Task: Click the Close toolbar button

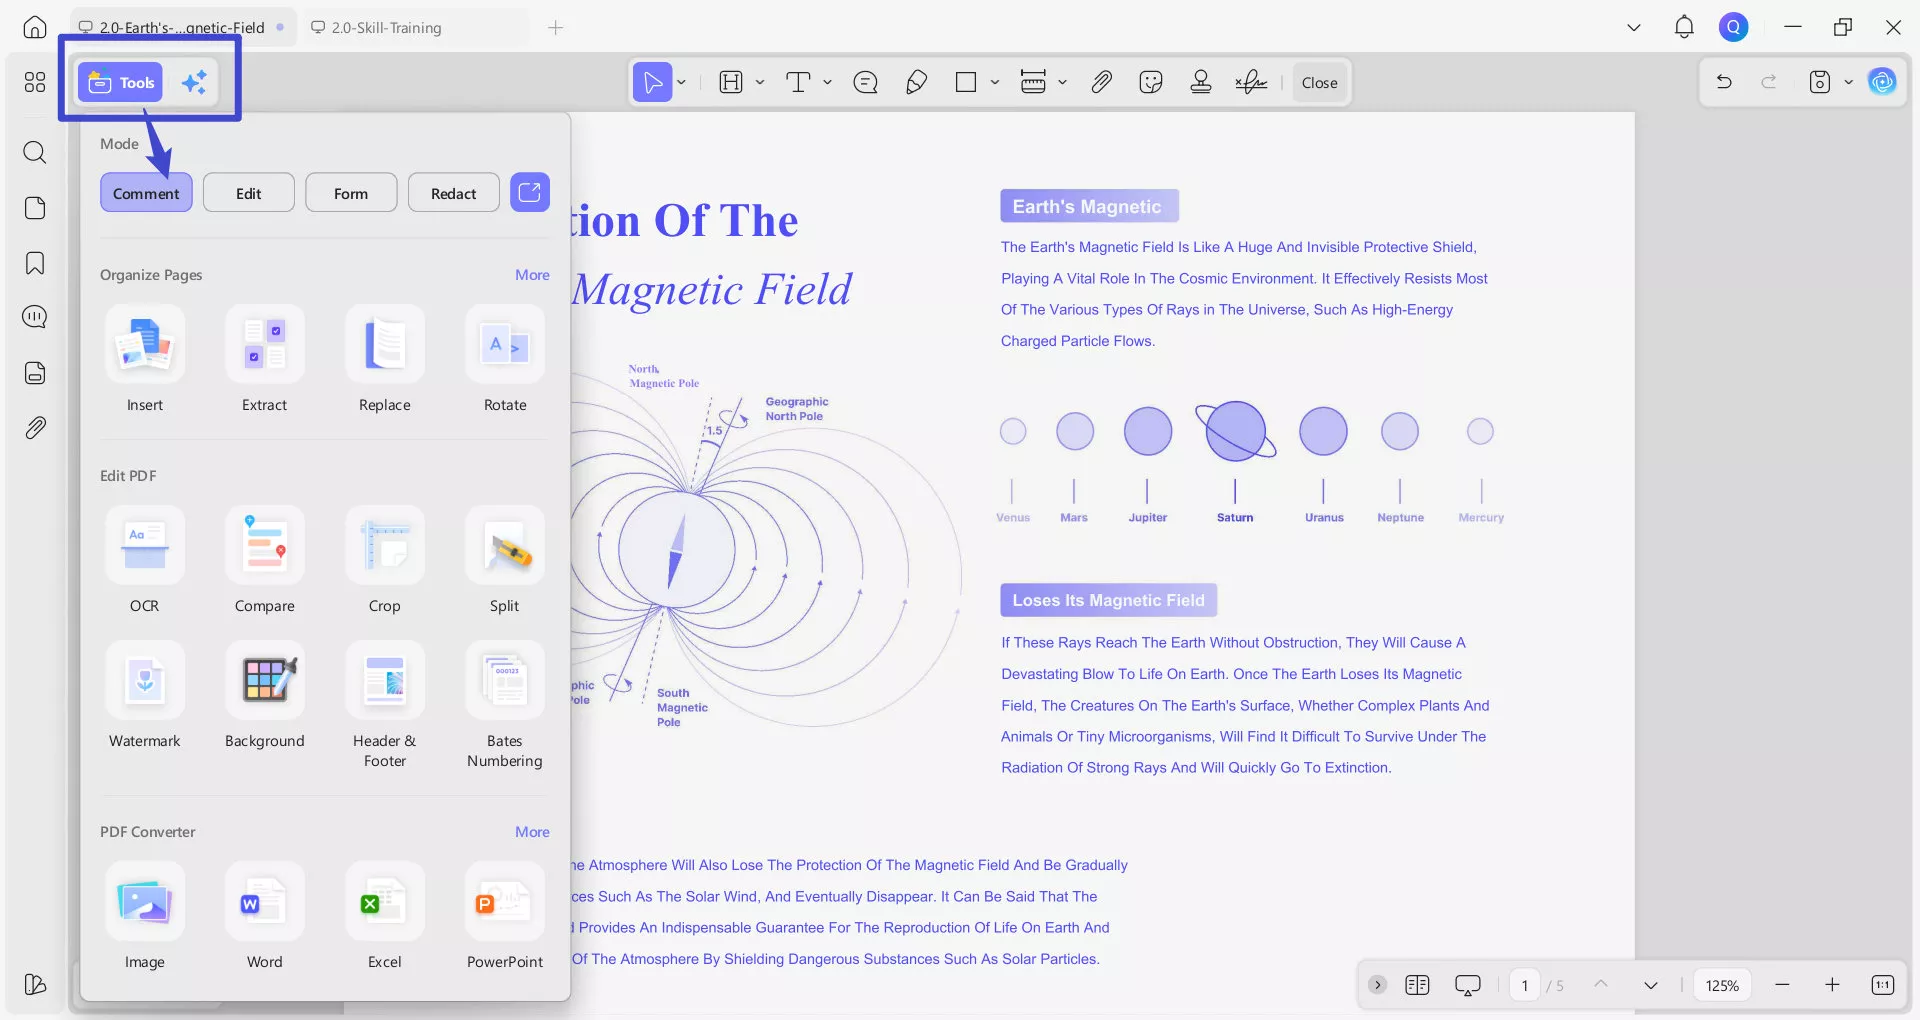Action: tap(1319, 82)
